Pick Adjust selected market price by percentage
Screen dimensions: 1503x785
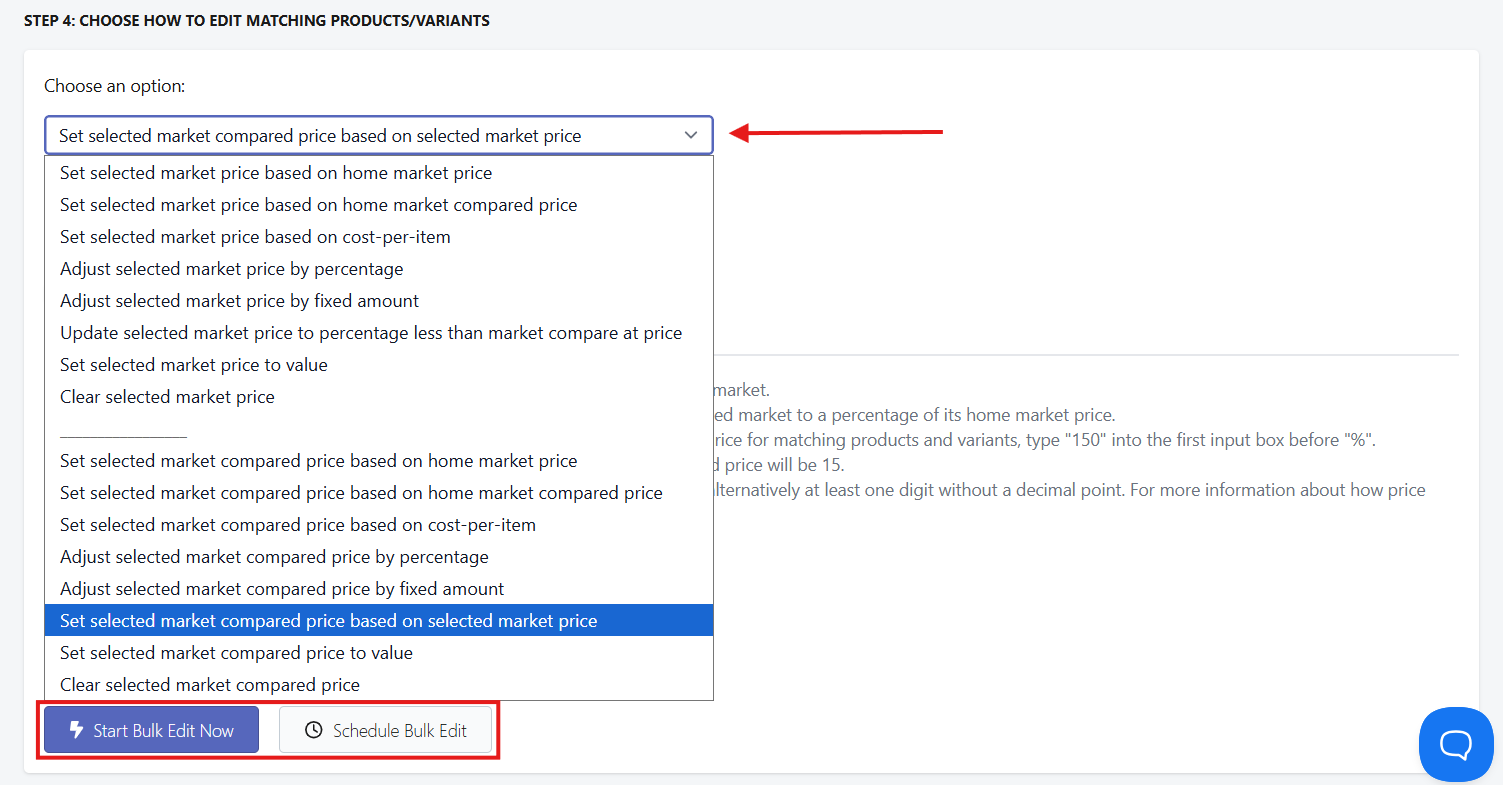(x=379, y=269)
